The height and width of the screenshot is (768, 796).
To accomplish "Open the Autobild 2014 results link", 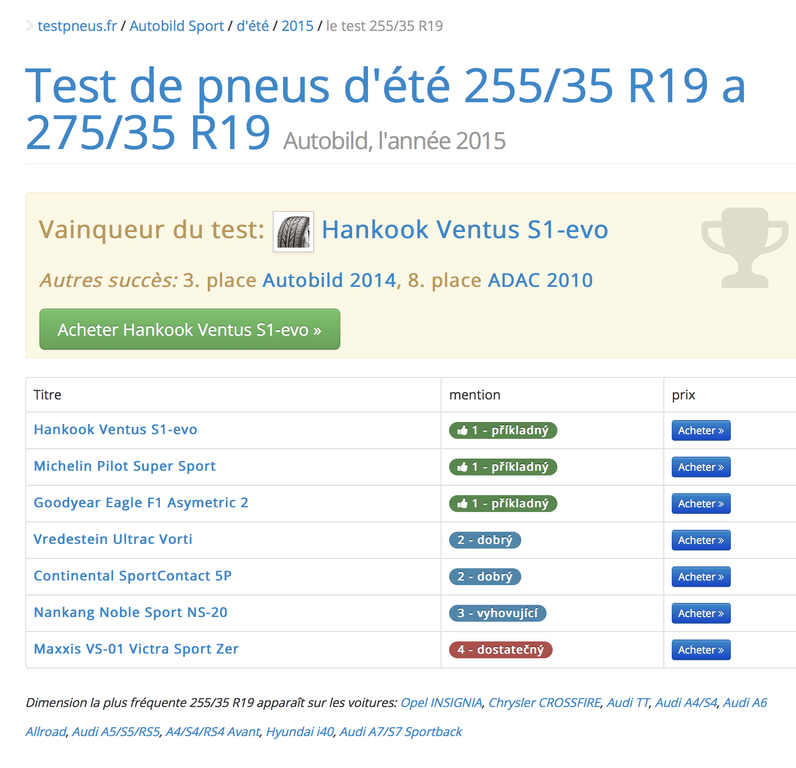I will pos(329,281).
